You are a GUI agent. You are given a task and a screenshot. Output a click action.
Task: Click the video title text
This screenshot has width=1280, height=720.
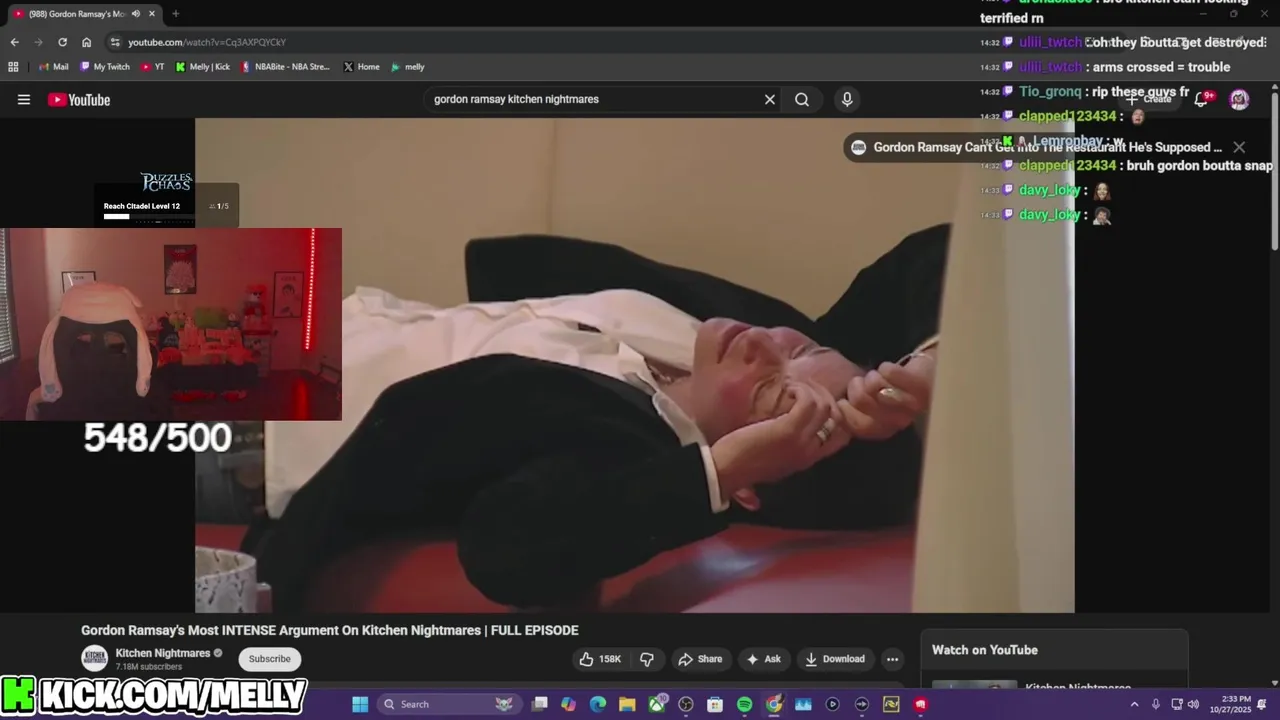point(330,630)
